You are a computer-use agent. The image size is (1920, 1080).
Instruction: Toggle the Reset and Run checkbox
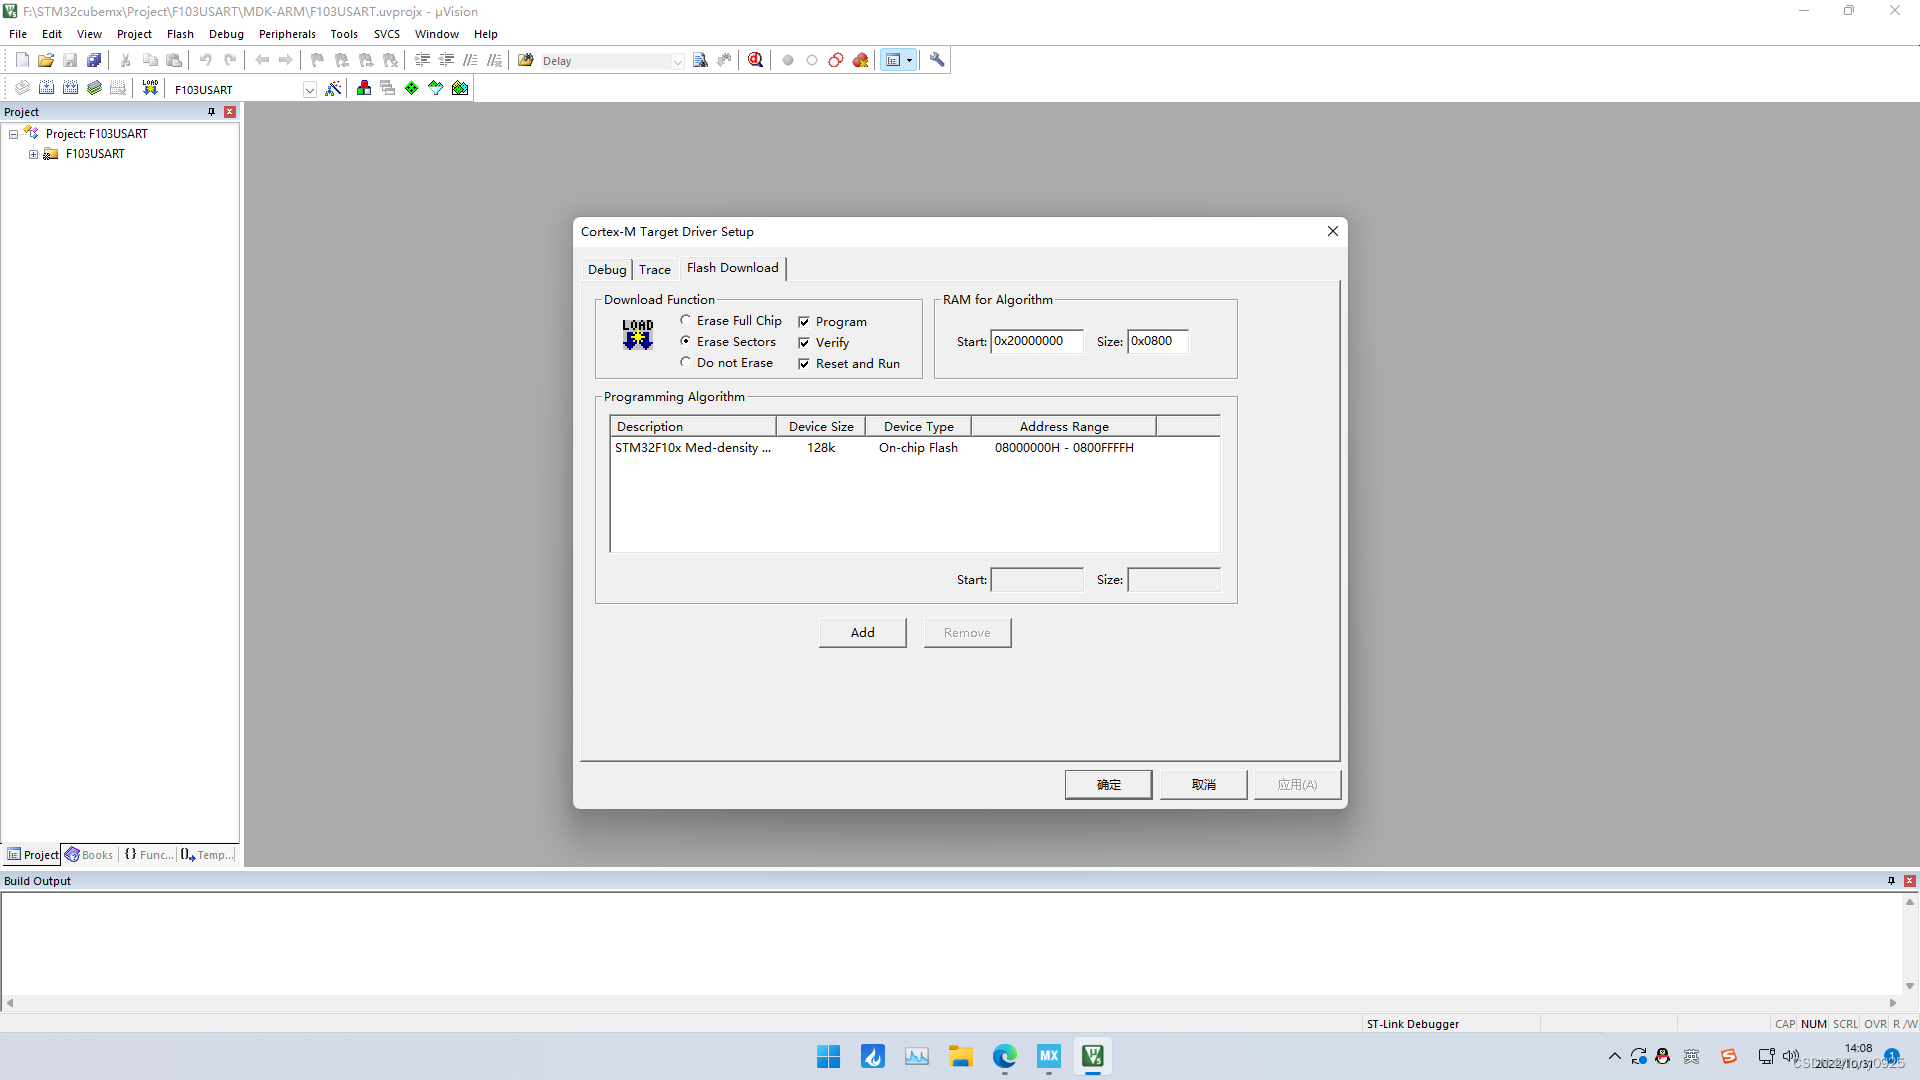click(x=804, y=364)
